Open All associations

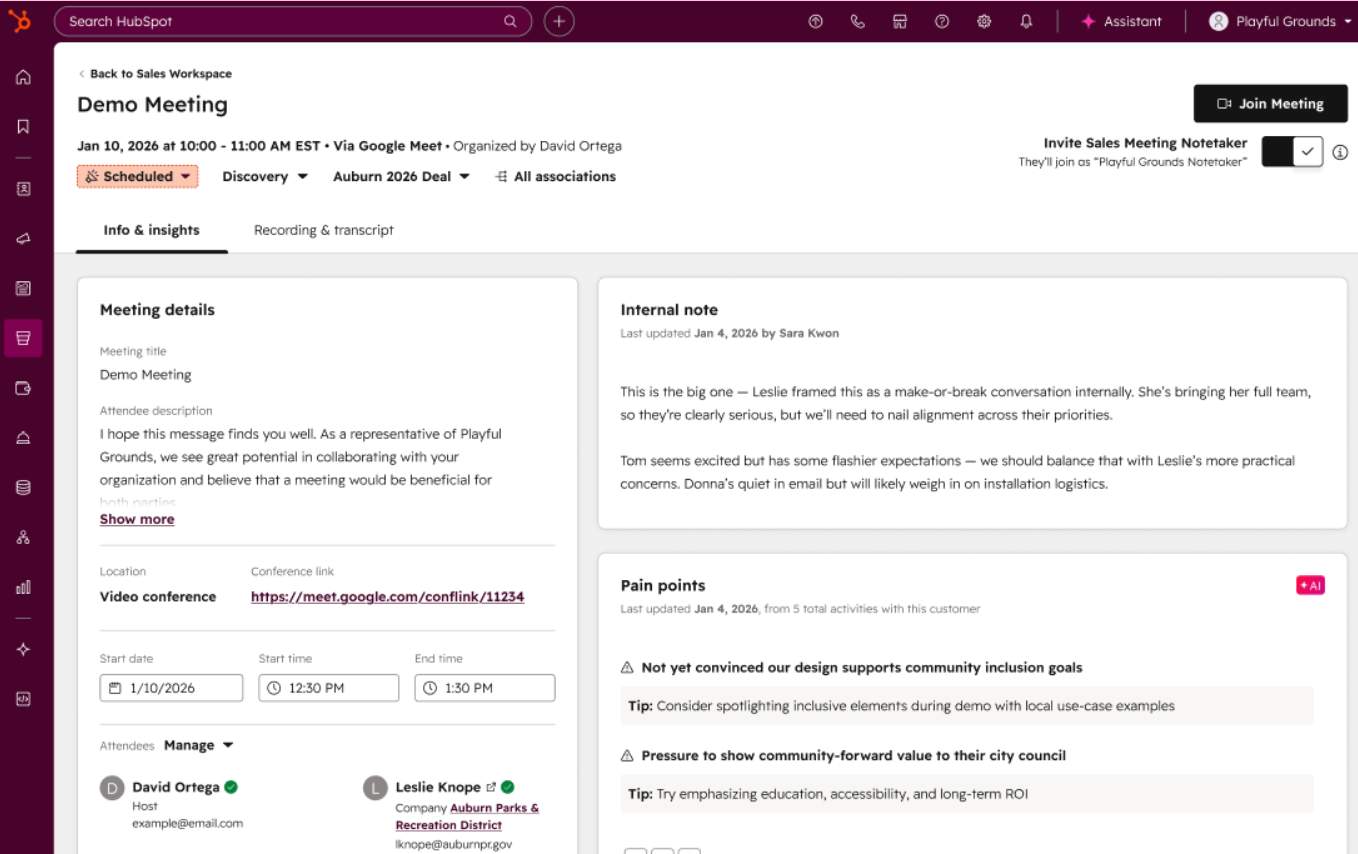coord(555,176)
